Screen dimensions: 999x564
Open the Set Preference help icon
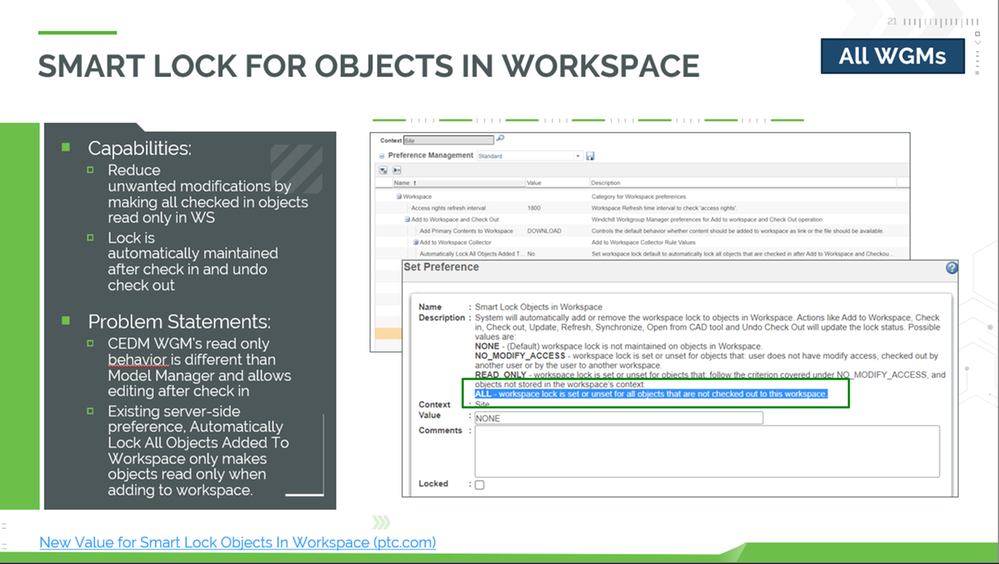952,268
